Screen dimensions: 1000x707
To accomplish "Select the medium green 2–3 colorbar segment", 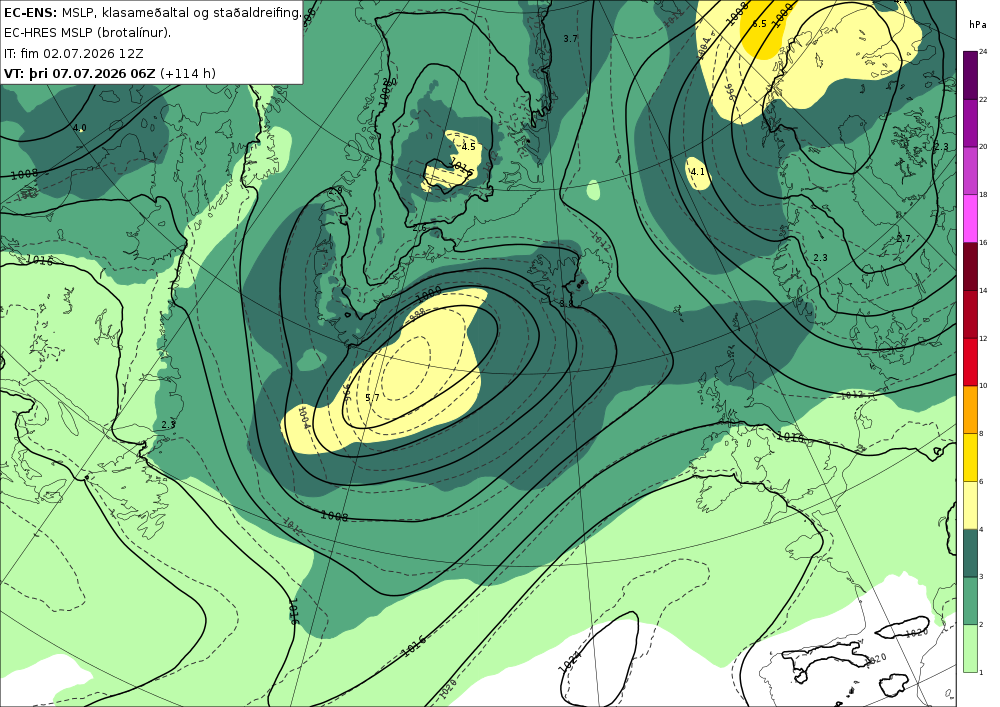I will click(x=970, y=601).
